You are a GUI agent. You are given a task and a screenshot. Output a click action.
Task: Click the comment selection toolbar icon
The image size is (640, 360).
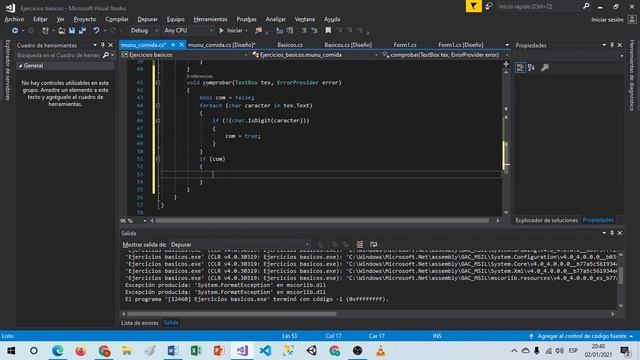coord(304,31)
